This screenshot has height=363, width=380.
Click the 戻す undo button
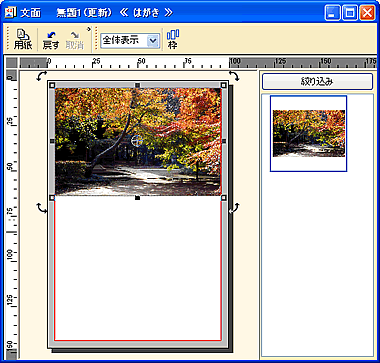tap(50, 40)
